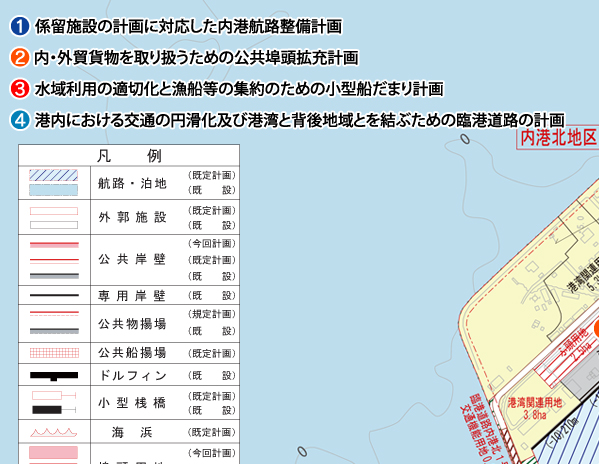Click the 凡例 legend header
Screen dimensions: 599x464
129,155
